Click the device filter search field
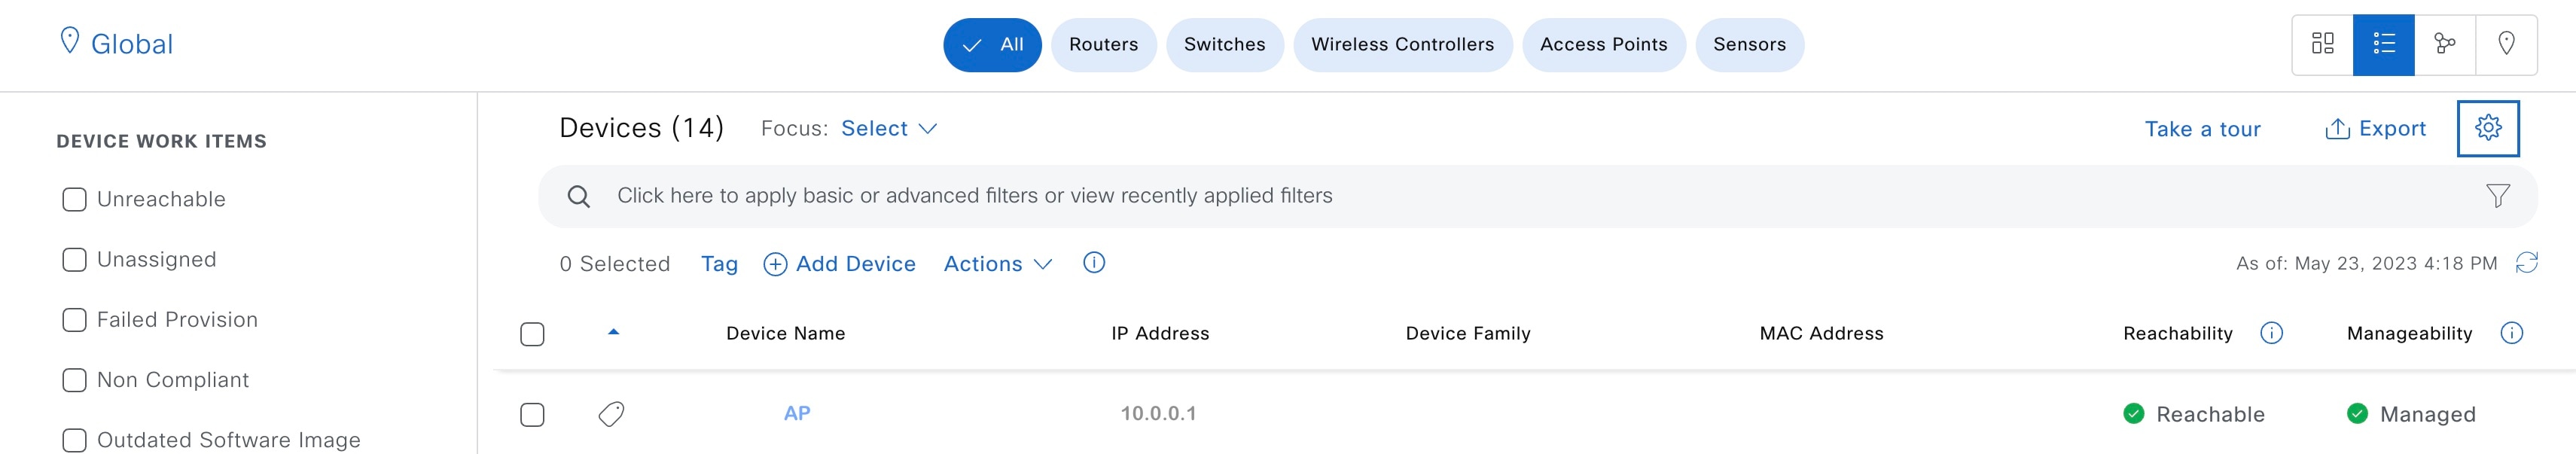2576x454 pixels. pyautogui.click(x=974, y=196)
